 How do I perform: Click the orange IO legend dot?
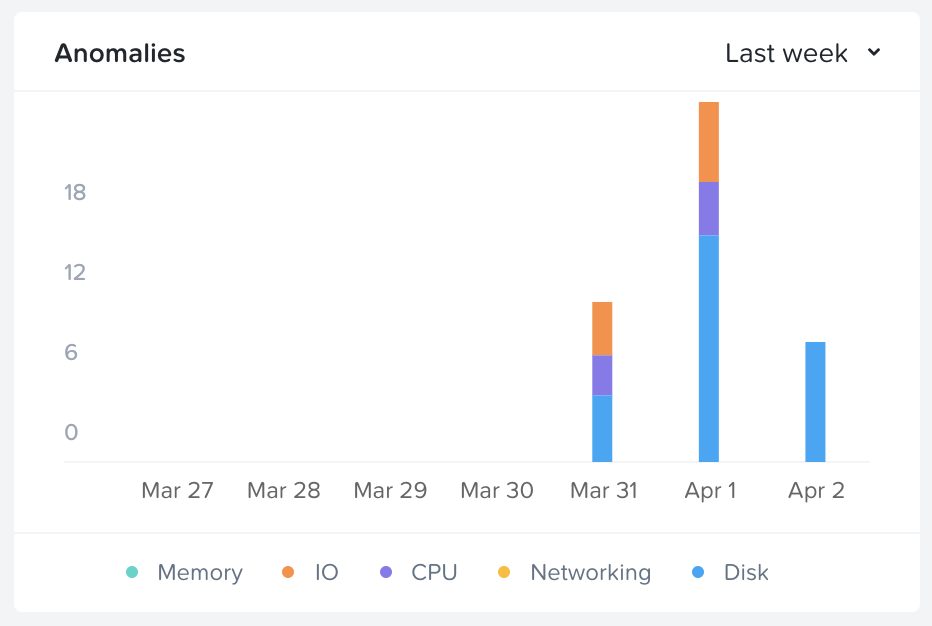(x=288, y=573)
